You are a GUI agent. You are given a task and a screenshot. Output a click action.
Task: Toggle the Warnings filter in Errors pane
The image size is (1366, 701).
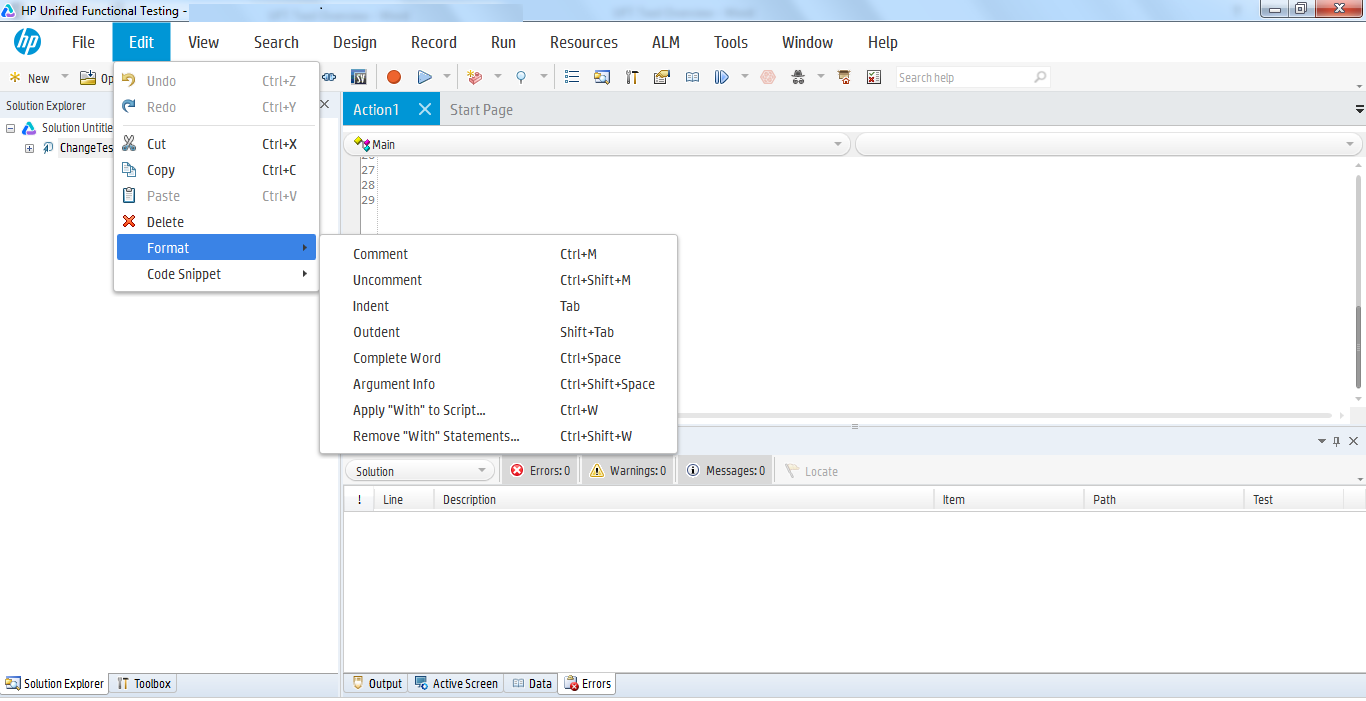pos(627,470)
